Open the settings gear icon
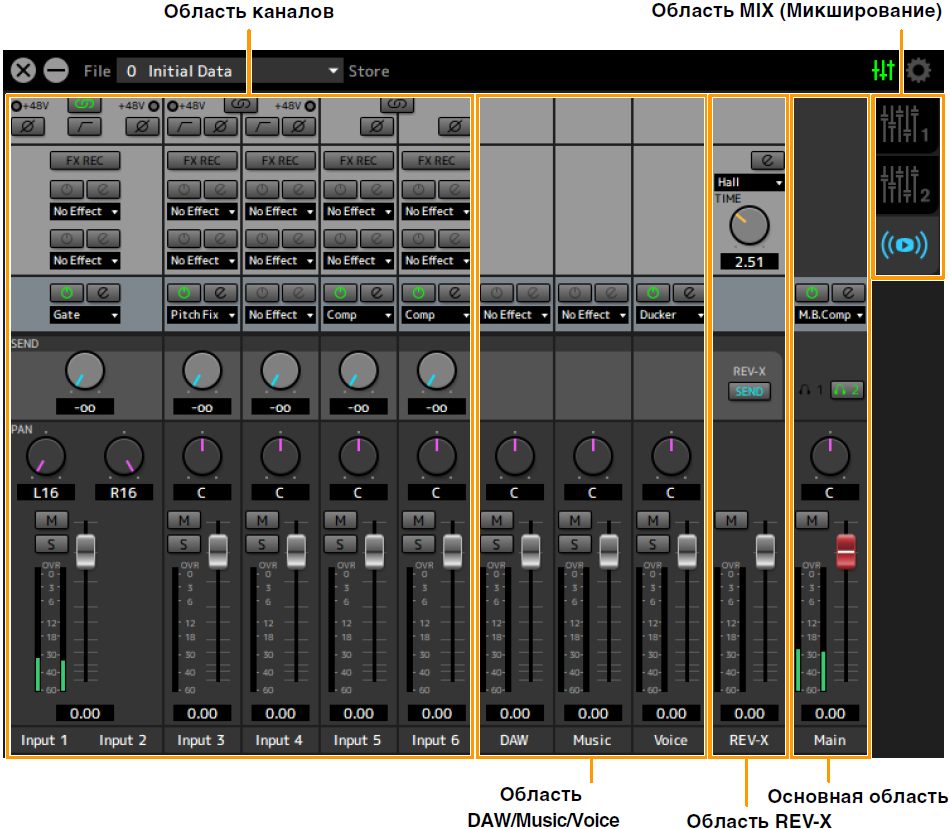 (917, 71)
